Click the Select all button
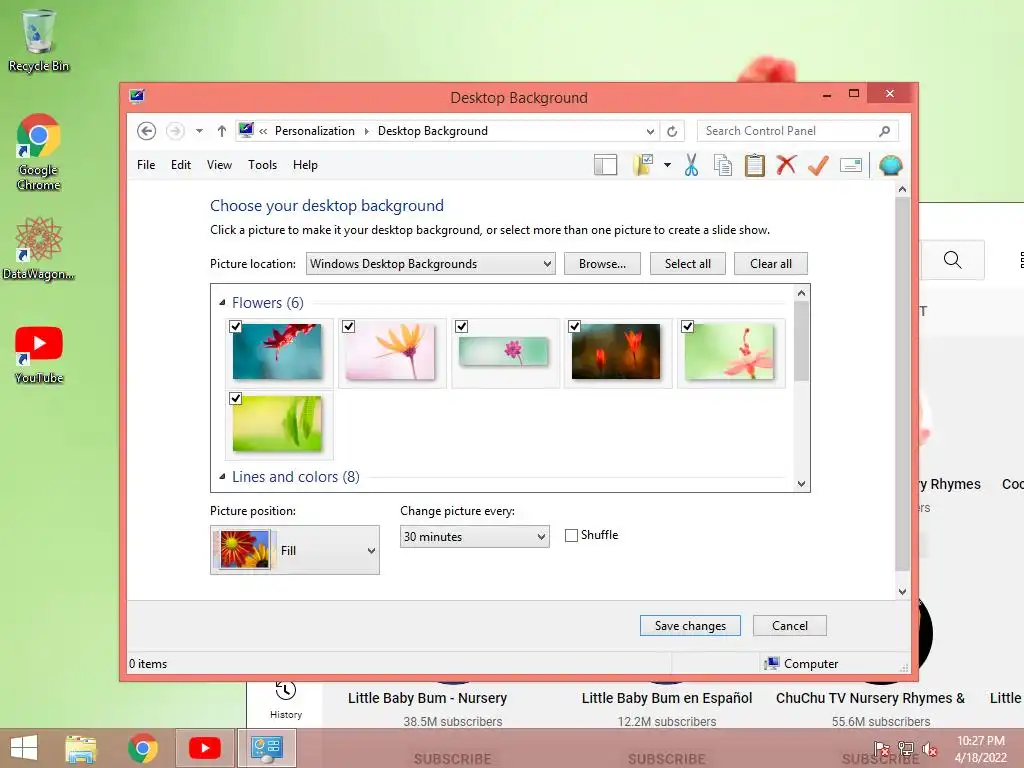The image size is (1024, 768). pos(688,264)
